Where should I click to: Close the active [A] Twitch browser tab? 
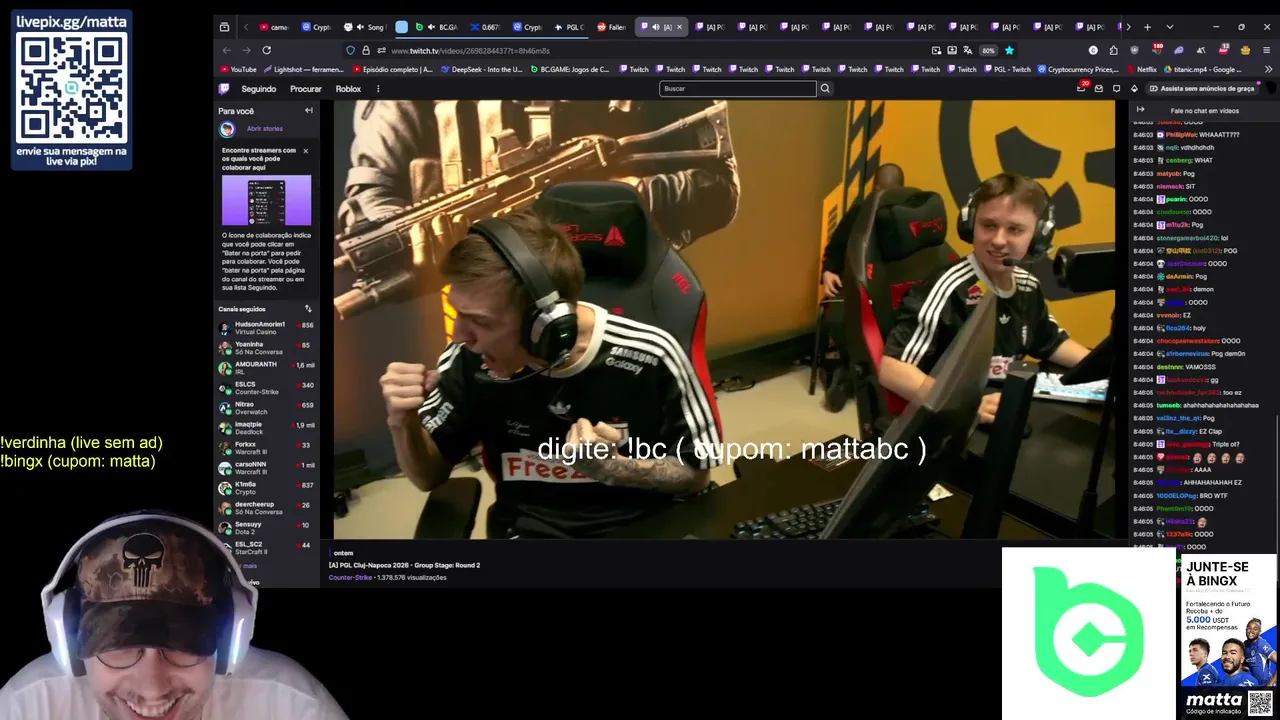680,27
